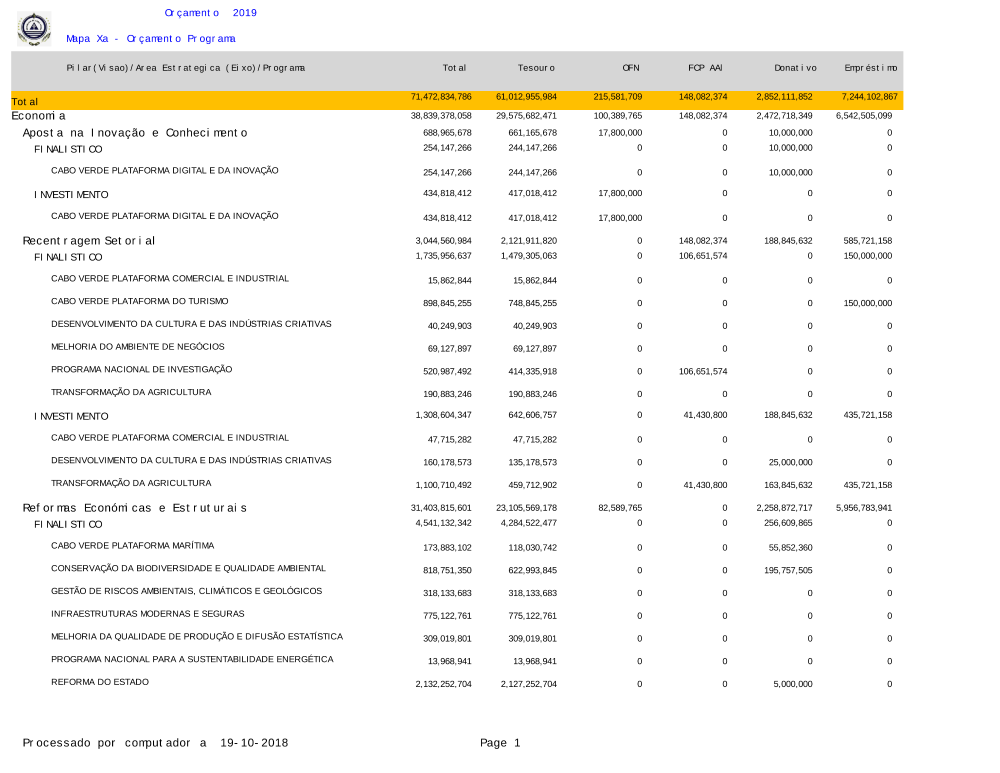Screen dimensions: 1000x773
Task: Click the Donativo column header
Action: pyautogui.click(x=795, y=68)
